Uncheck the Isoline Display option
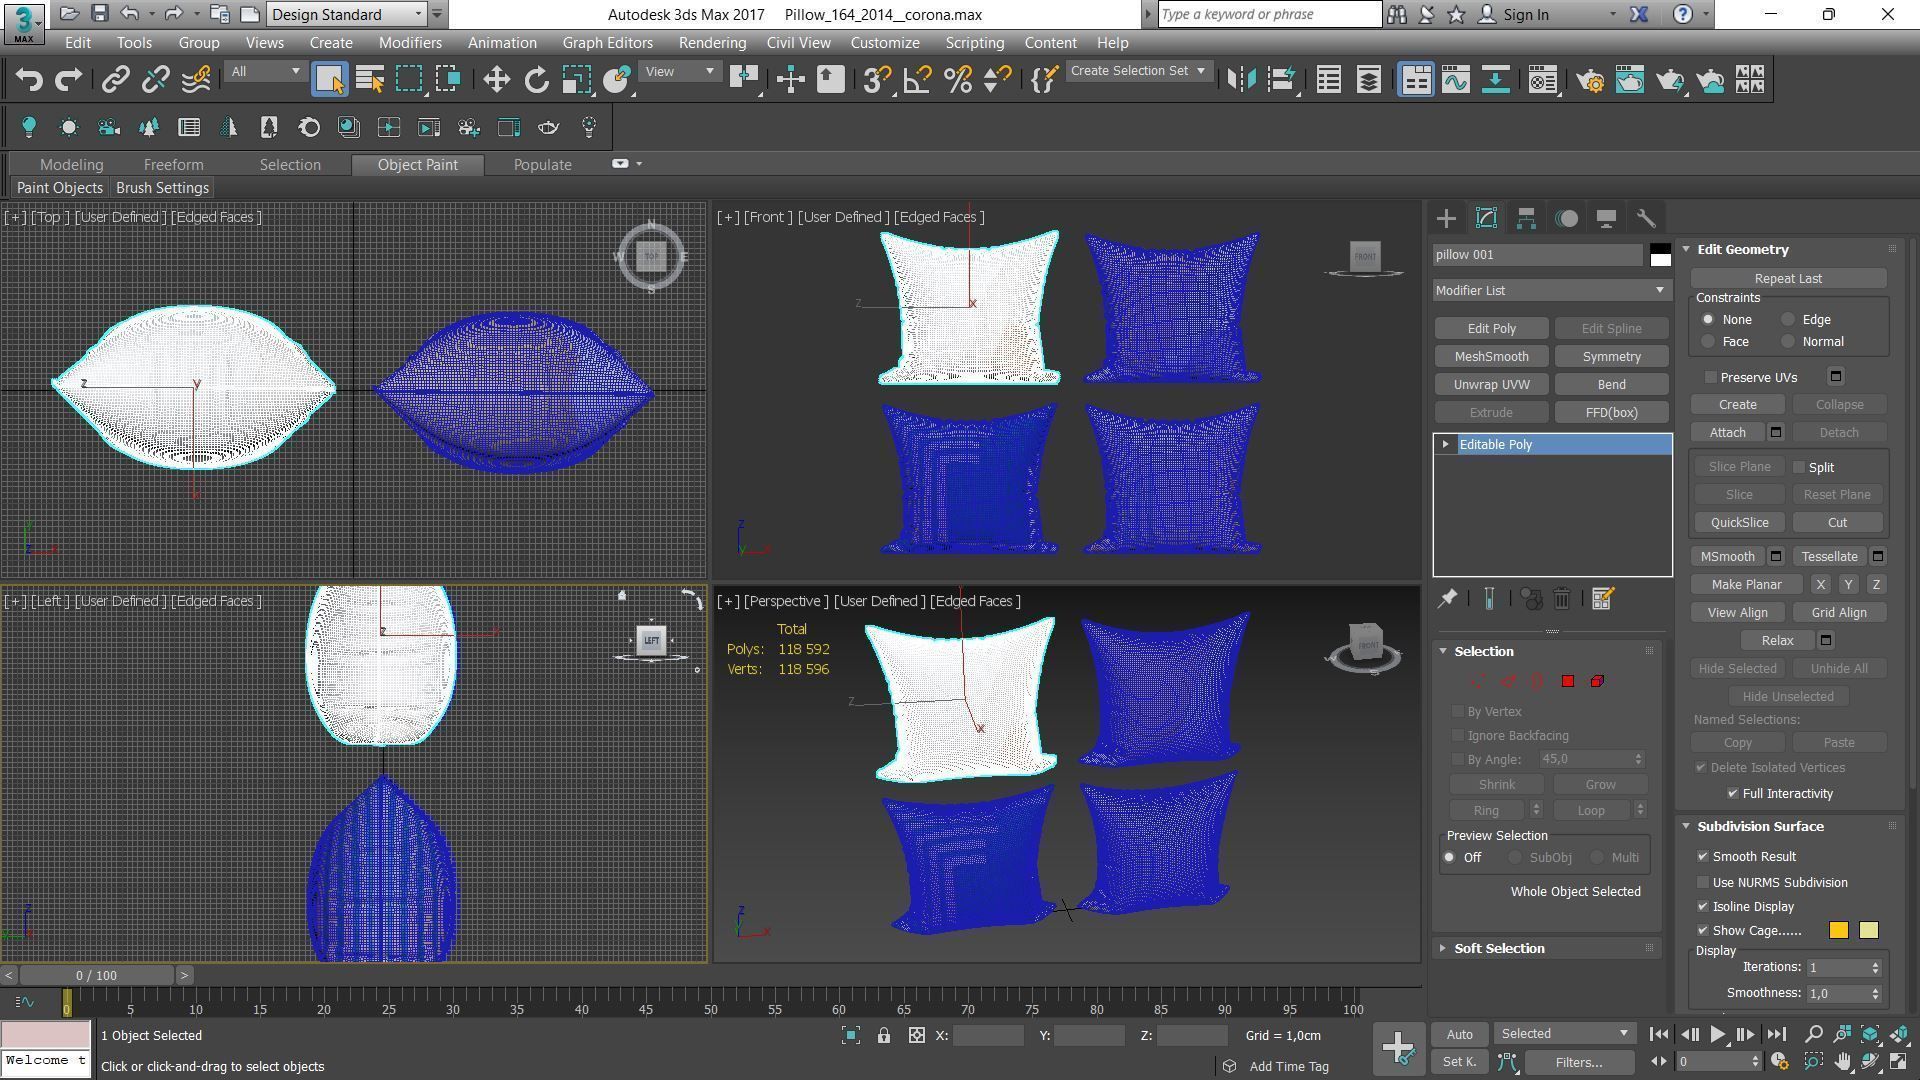This screenshot has height=1080, width=1920. pos(1703,906)
